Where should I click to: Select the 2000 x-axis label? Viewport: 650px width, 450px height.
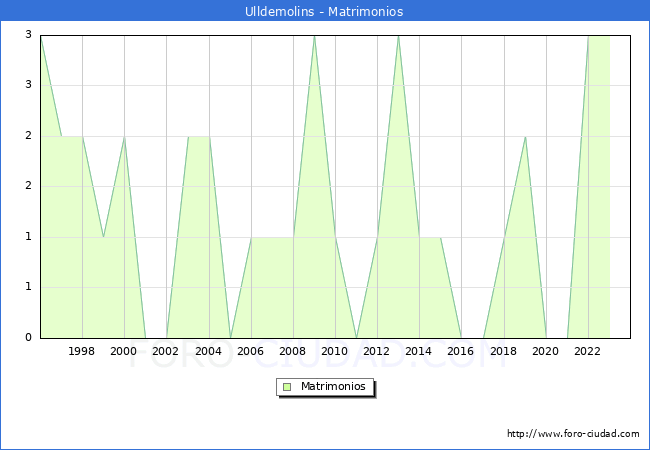click(124, 352)
